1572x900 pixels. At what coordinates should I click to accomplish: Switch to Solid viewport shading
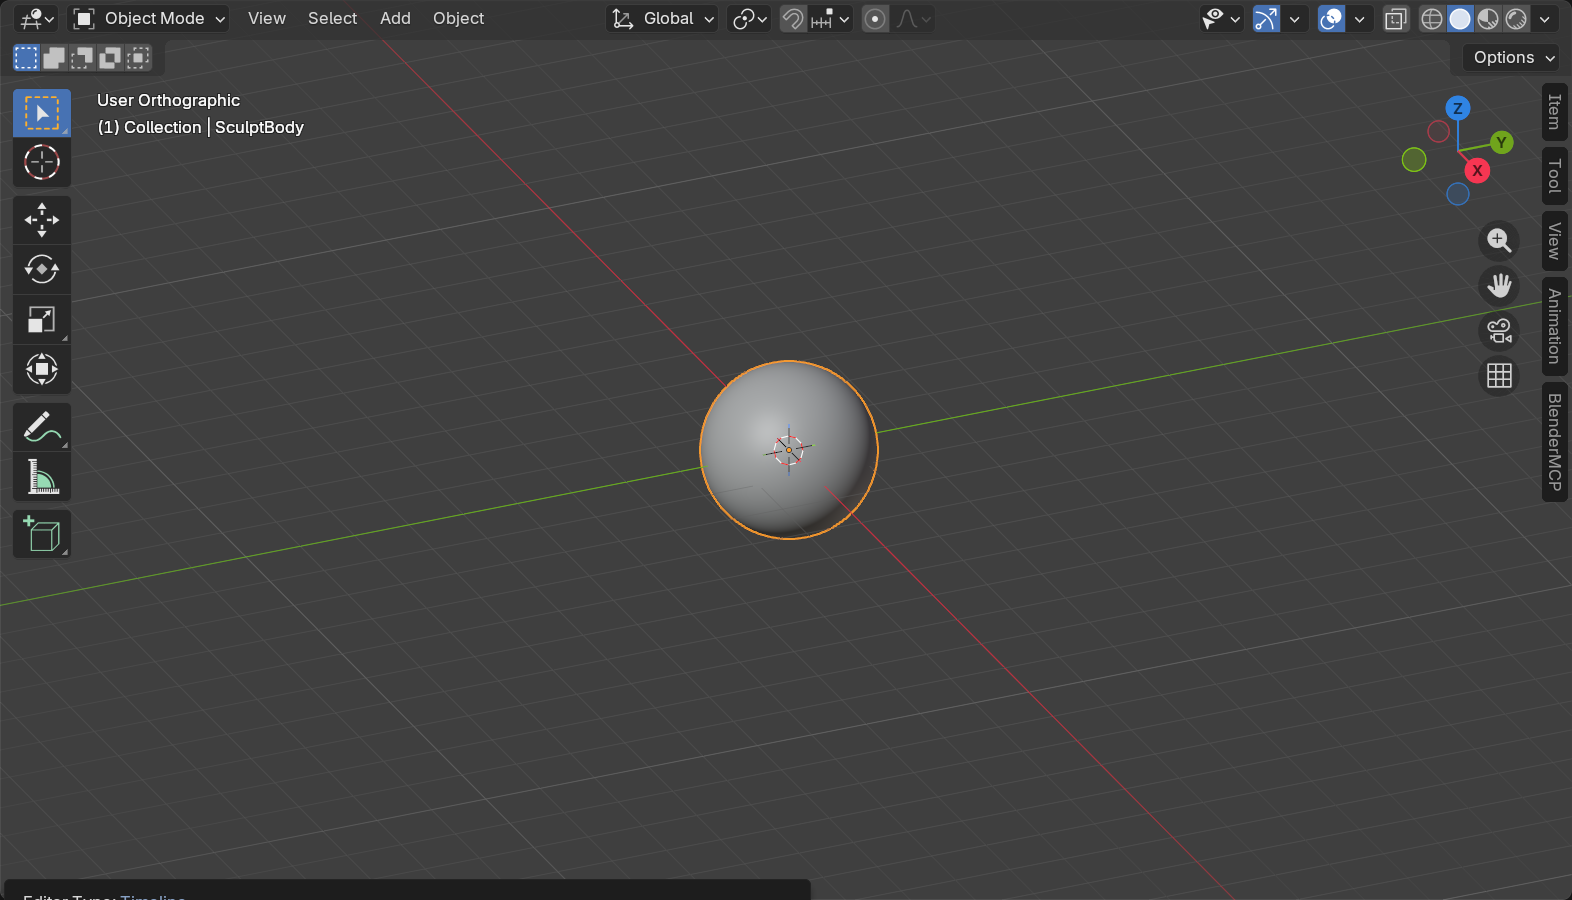(x=1460, y=19)
